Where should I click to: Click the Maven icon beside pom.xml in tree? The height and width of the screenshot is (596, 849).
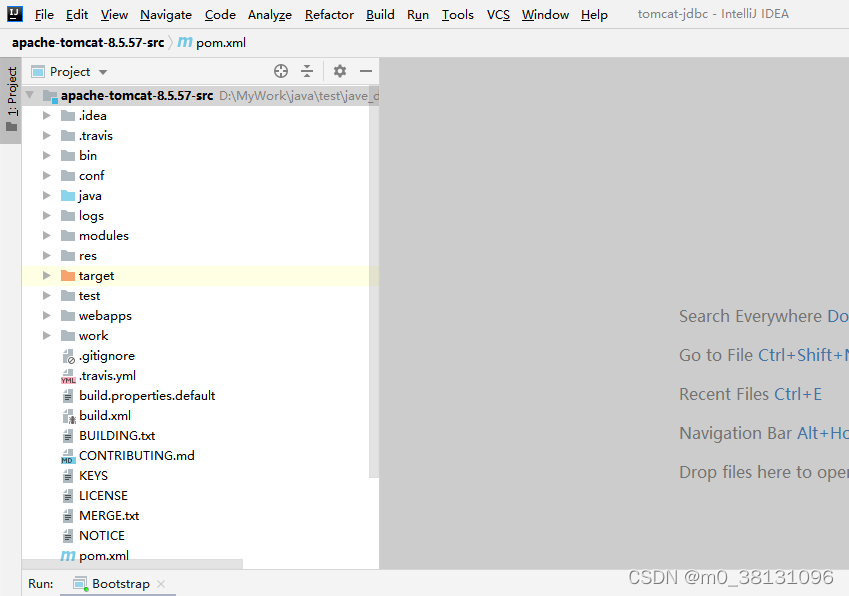tap(68, 555)
